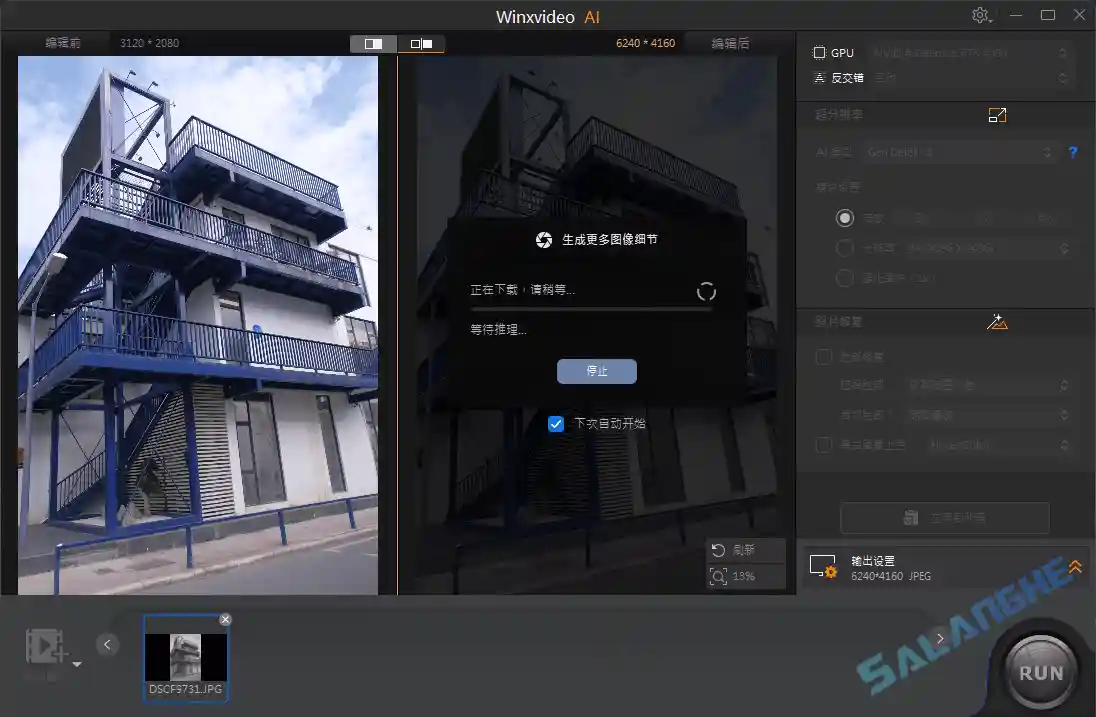Click the 刷新 refresh icon on the preview
Image resolution: width=1096 pixels, height=717 pixels.
coord(718,550)
